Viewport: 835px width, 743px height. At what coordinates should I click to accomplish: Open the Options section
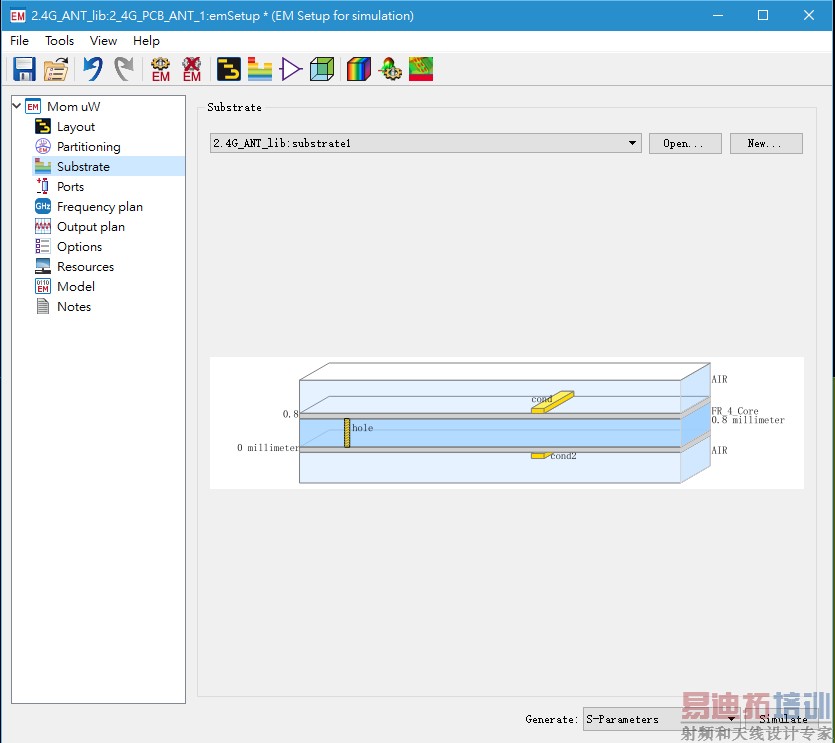tap(79, 247)
